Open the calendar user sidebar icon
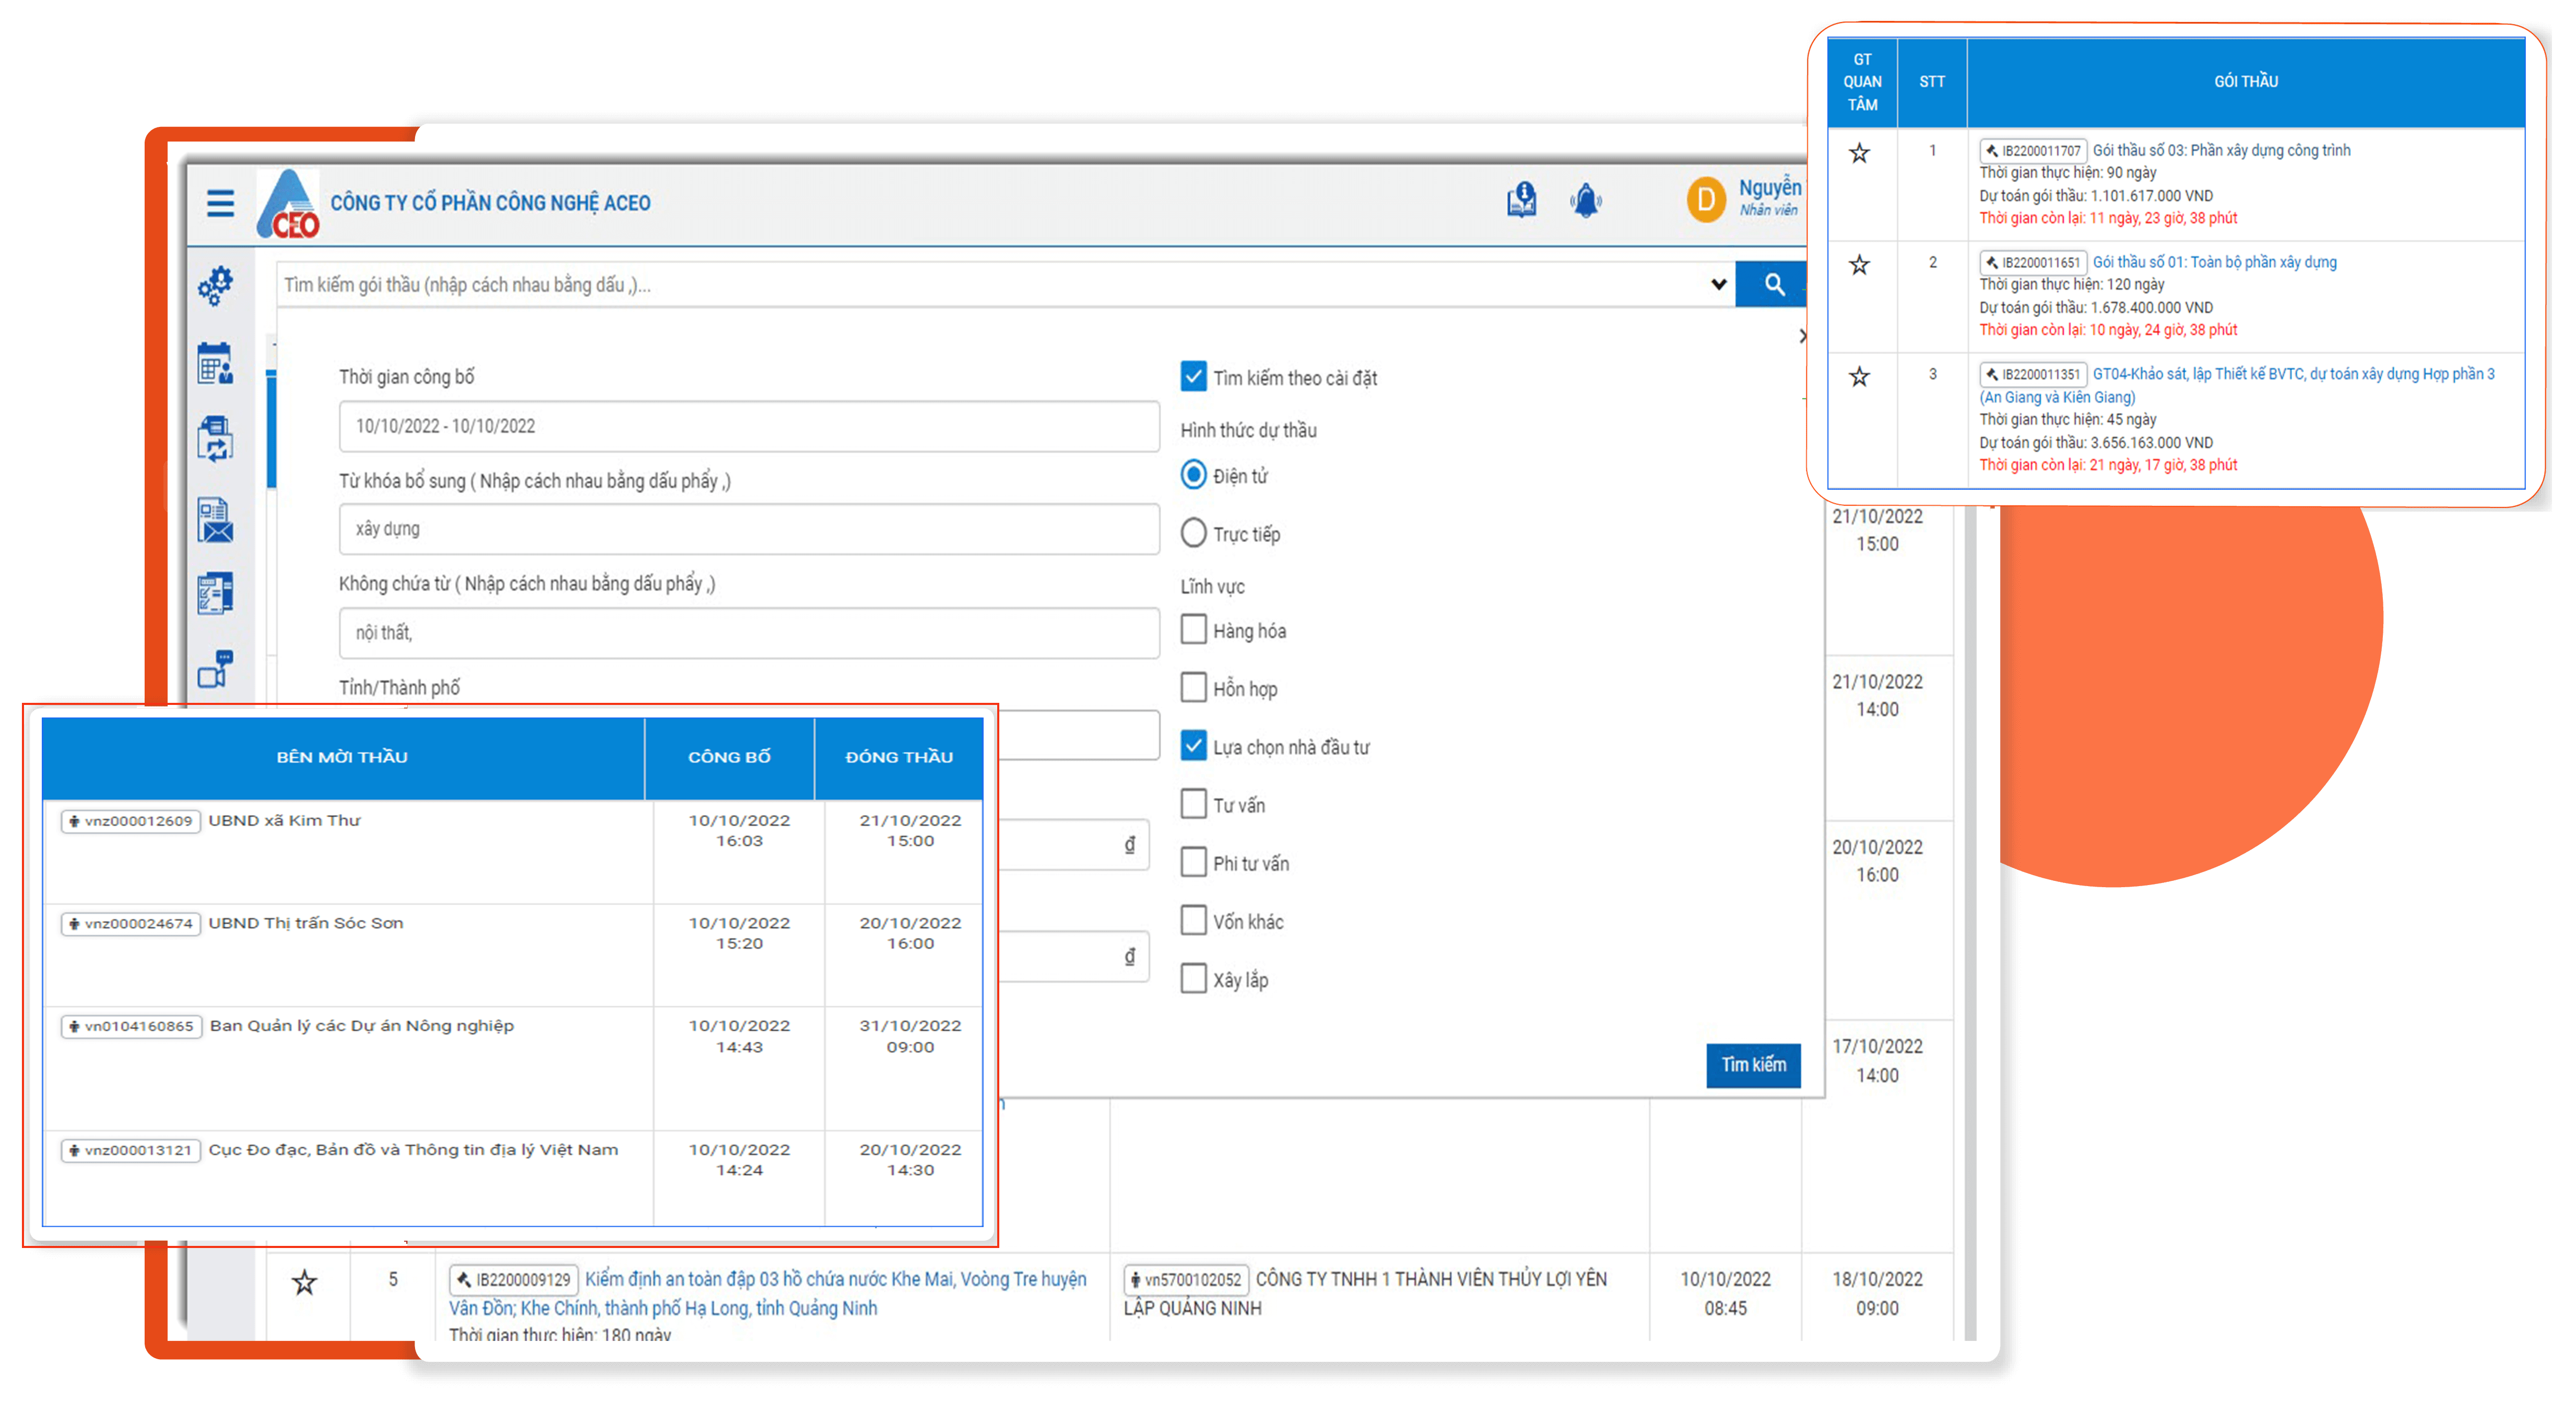This screenshot has width=2576, height=1413. [x=215, y=363]
